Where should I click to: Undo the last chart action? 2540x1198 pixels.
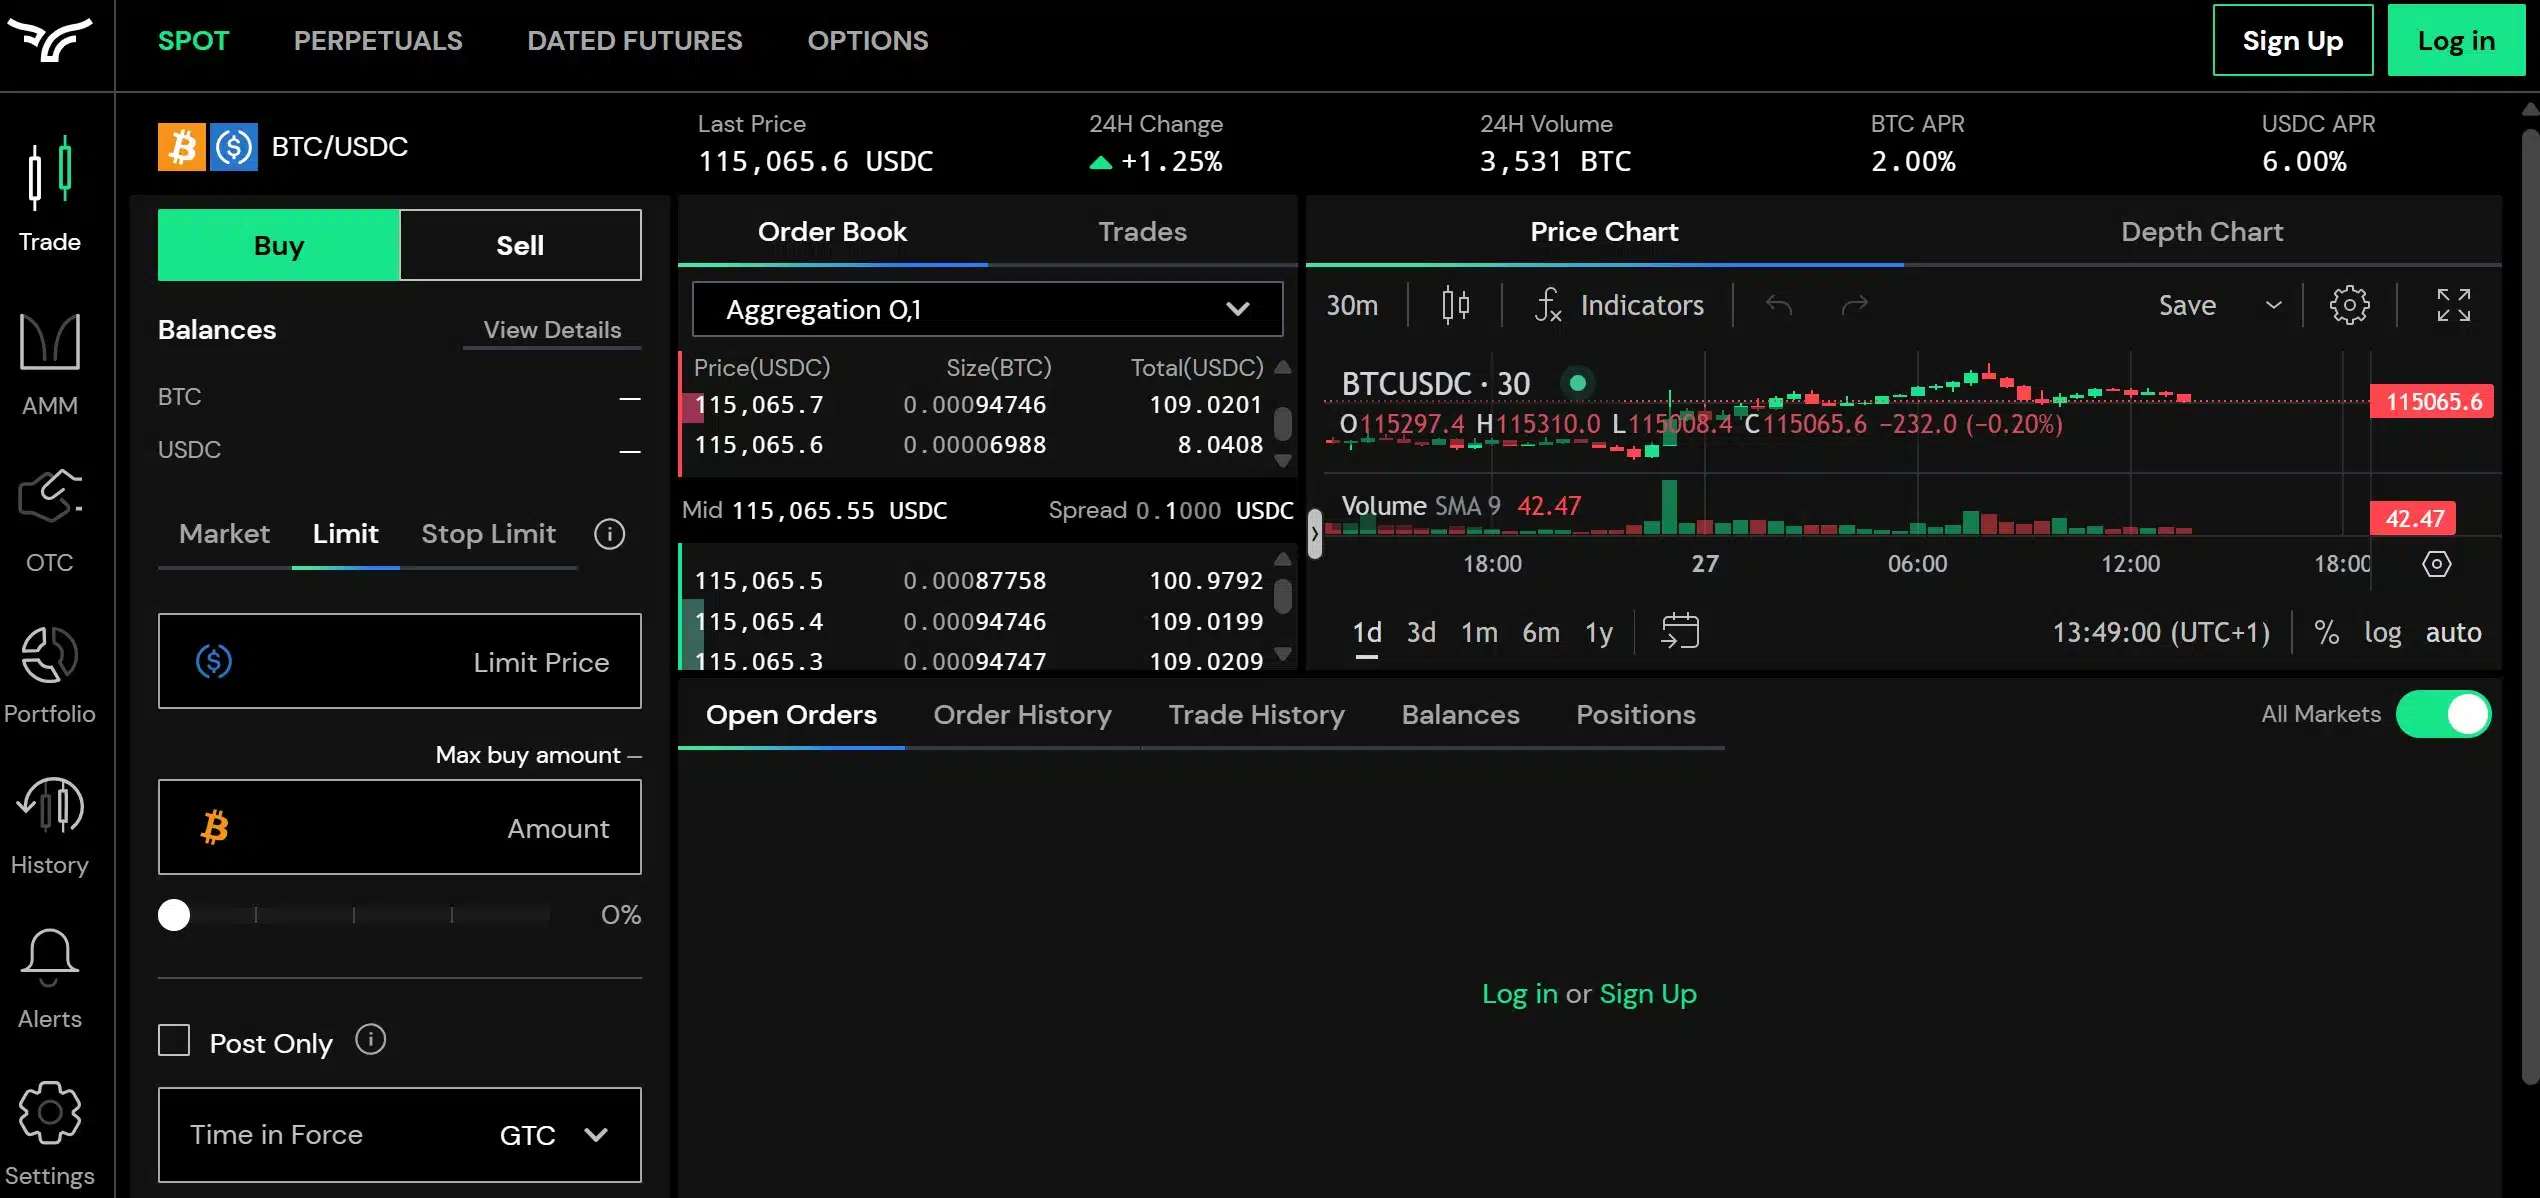click(1780, 305)
